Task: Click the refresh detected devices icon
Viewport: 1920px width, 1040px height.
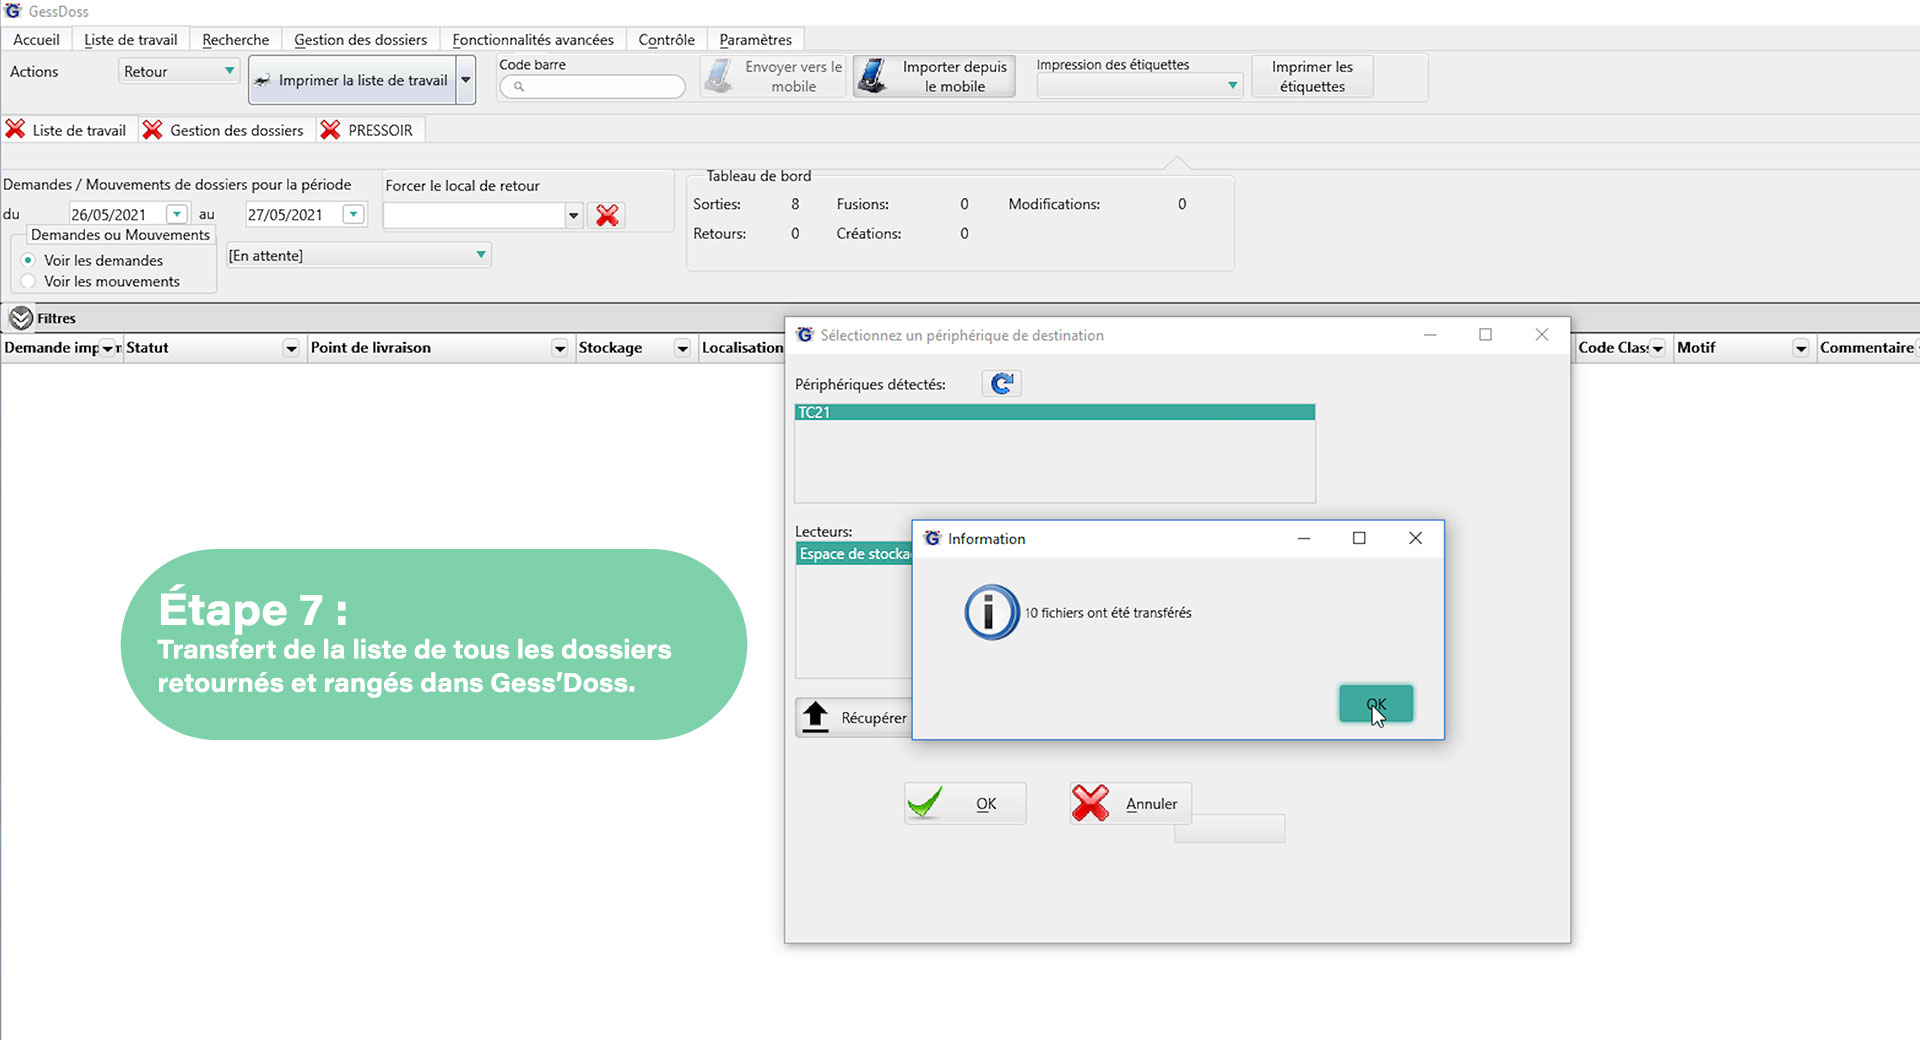Action: (1002, 383)
